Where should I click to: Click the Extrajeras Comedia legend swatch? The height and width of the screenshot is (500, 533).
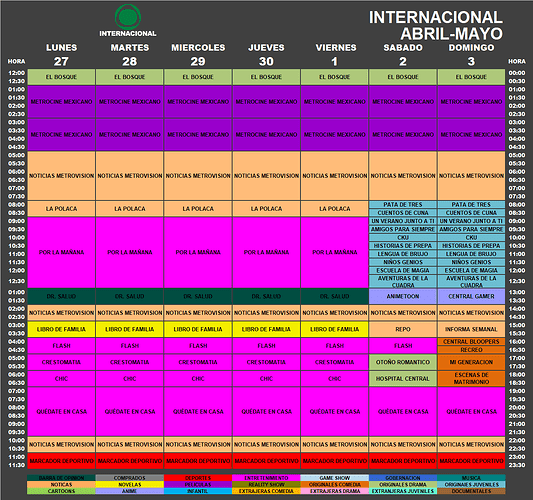pyautogui.click(x=266, y=491)
